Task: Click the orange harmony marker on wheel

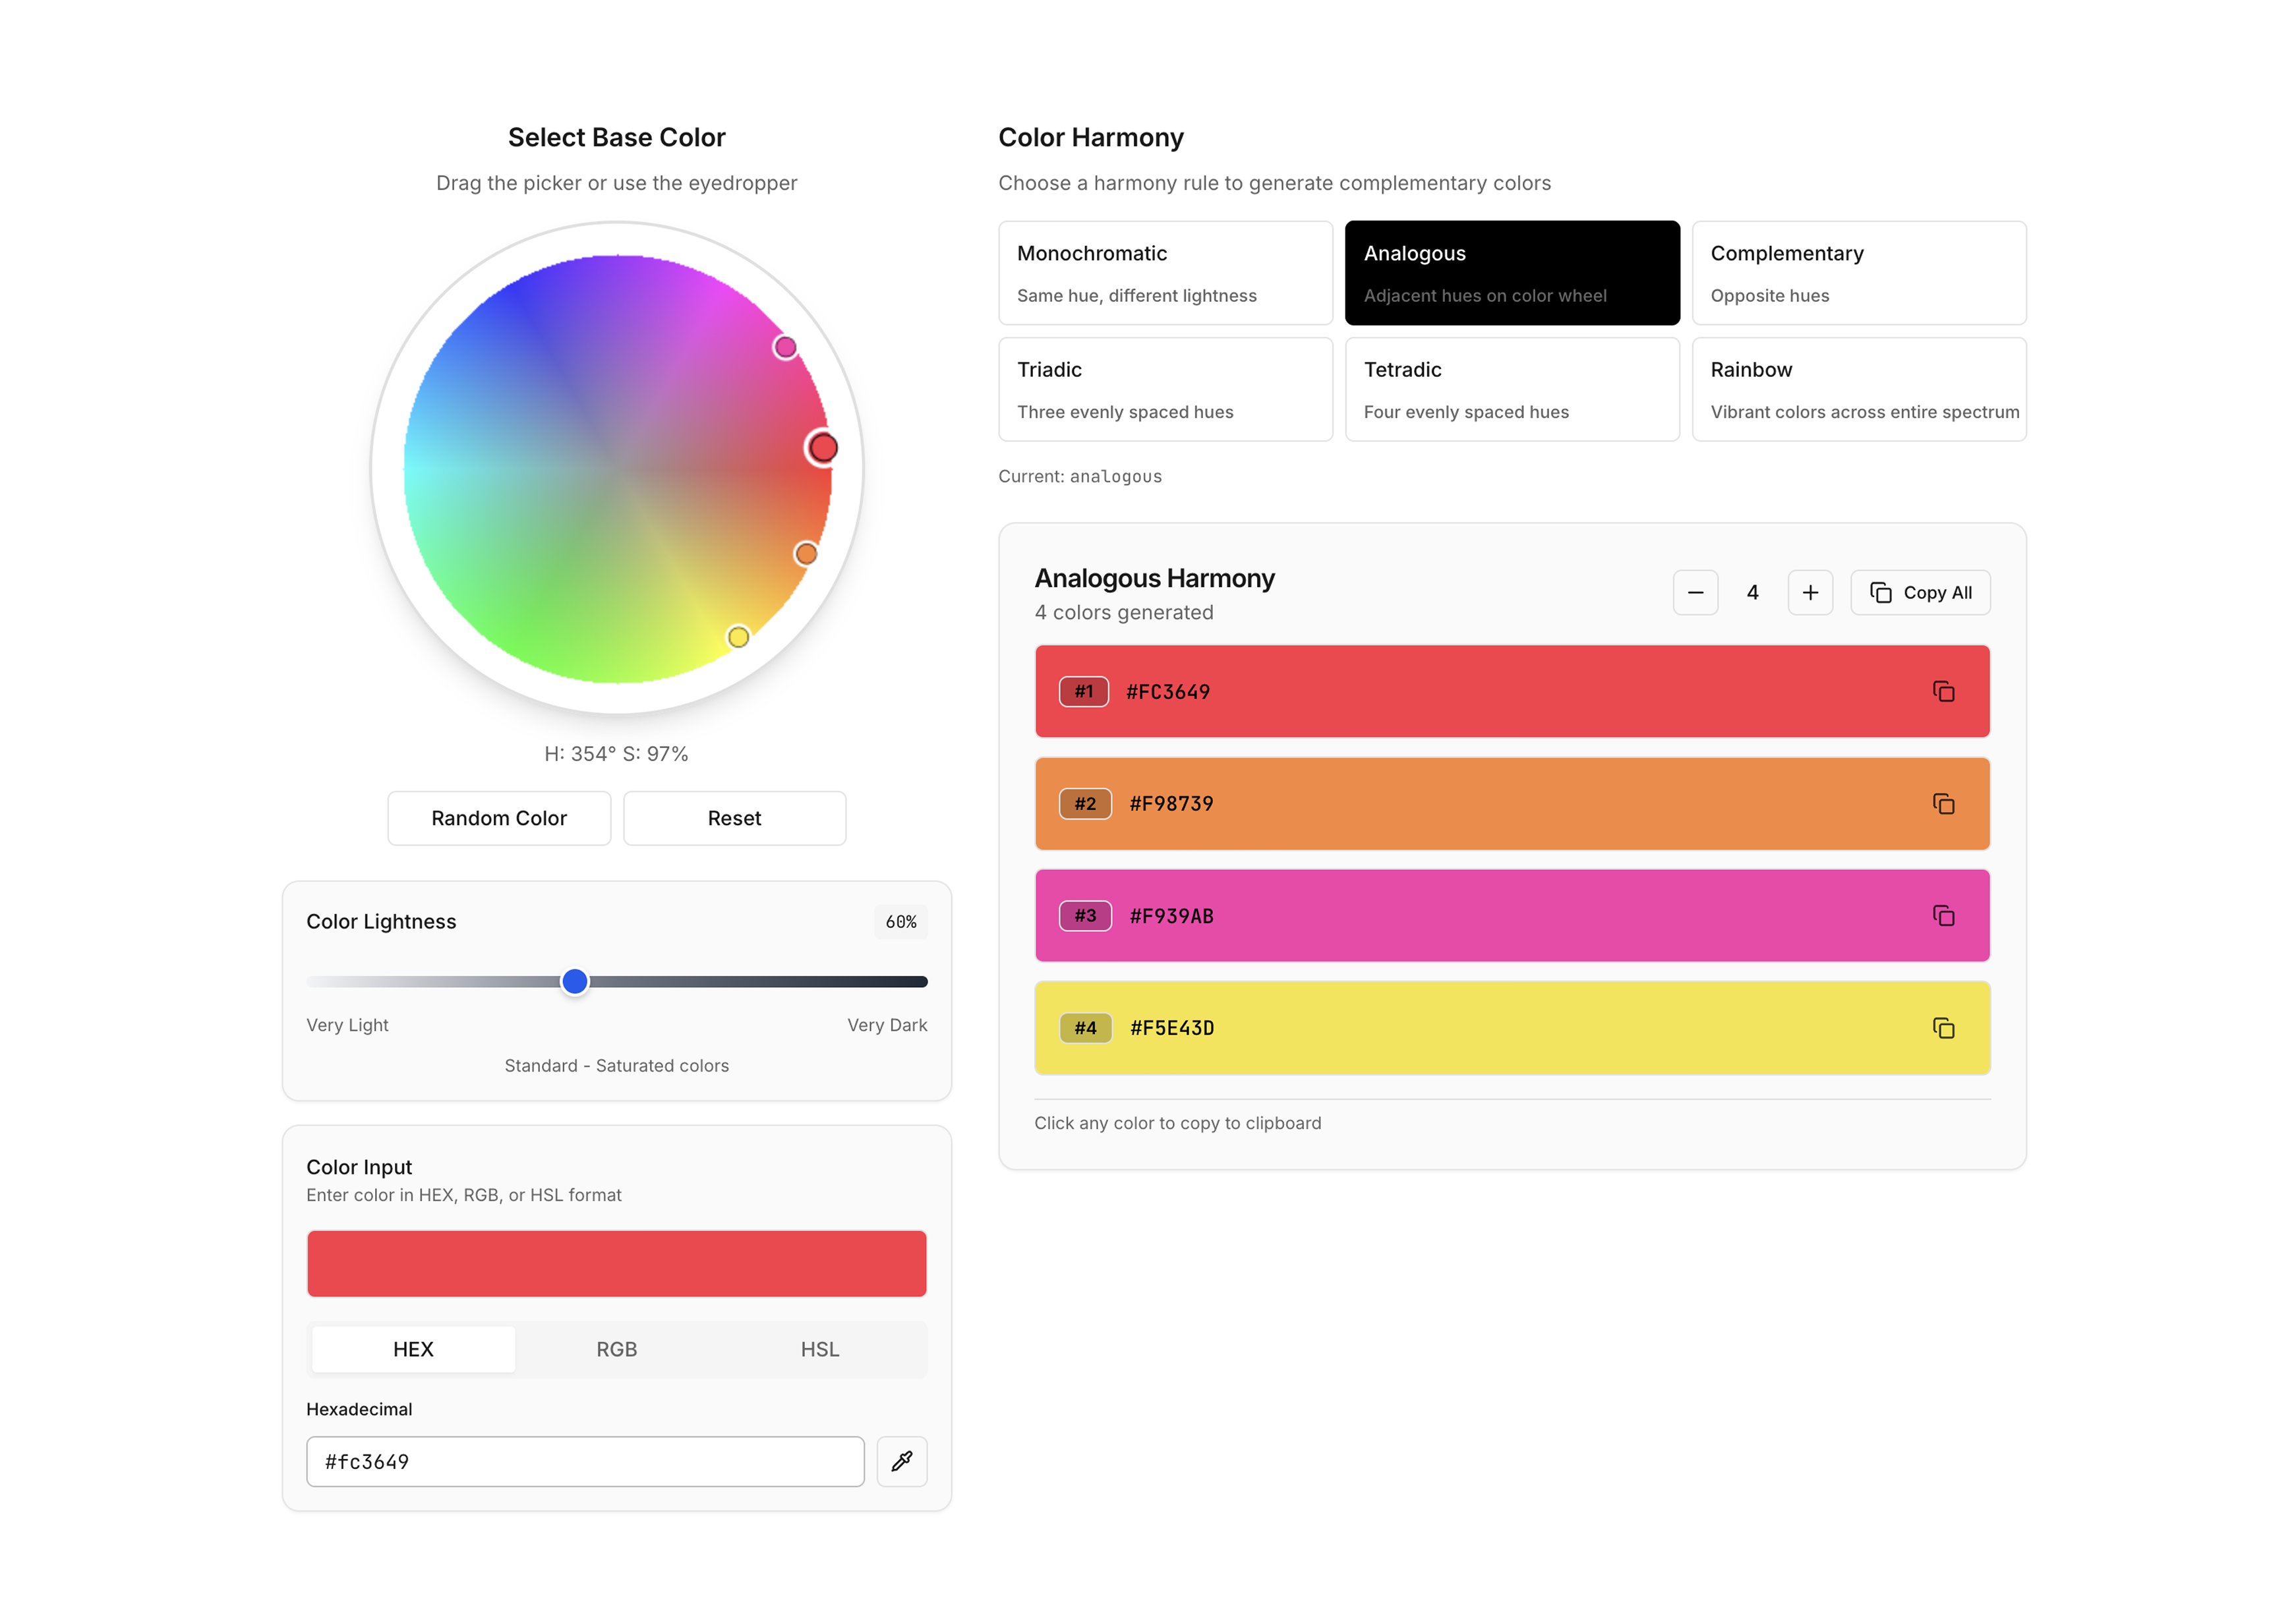Action: [x=806, y=554]
